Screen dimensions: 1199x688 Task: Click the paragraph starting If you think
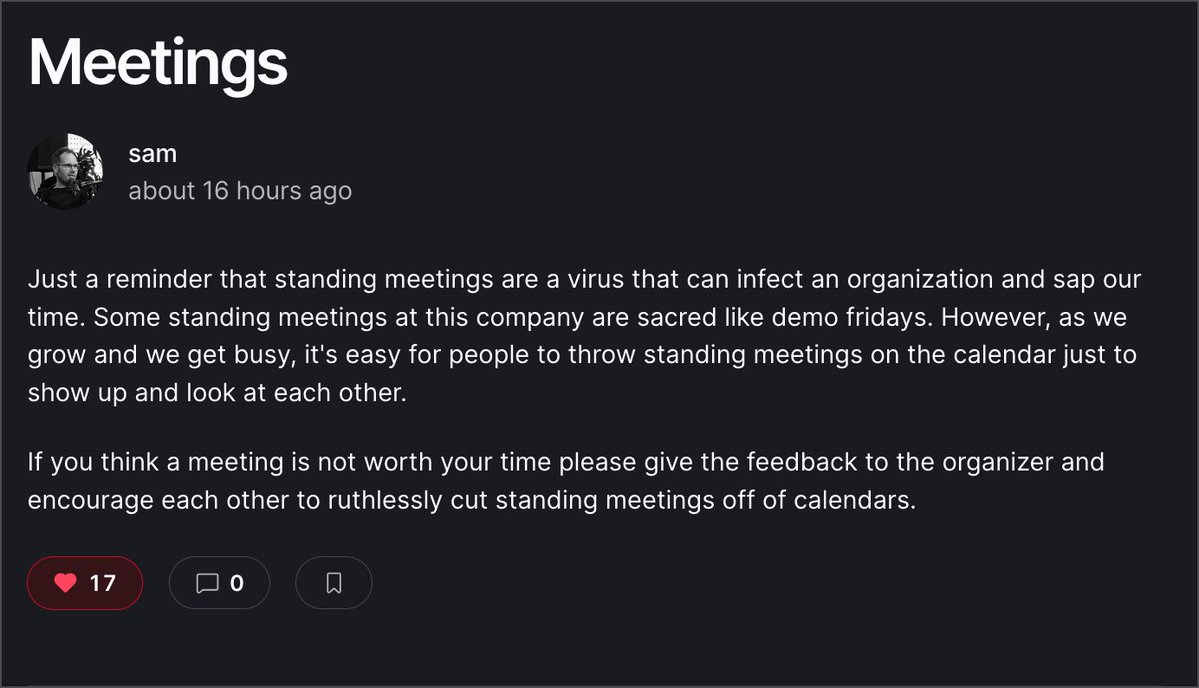pyautogui.click(x=566, y=481)
